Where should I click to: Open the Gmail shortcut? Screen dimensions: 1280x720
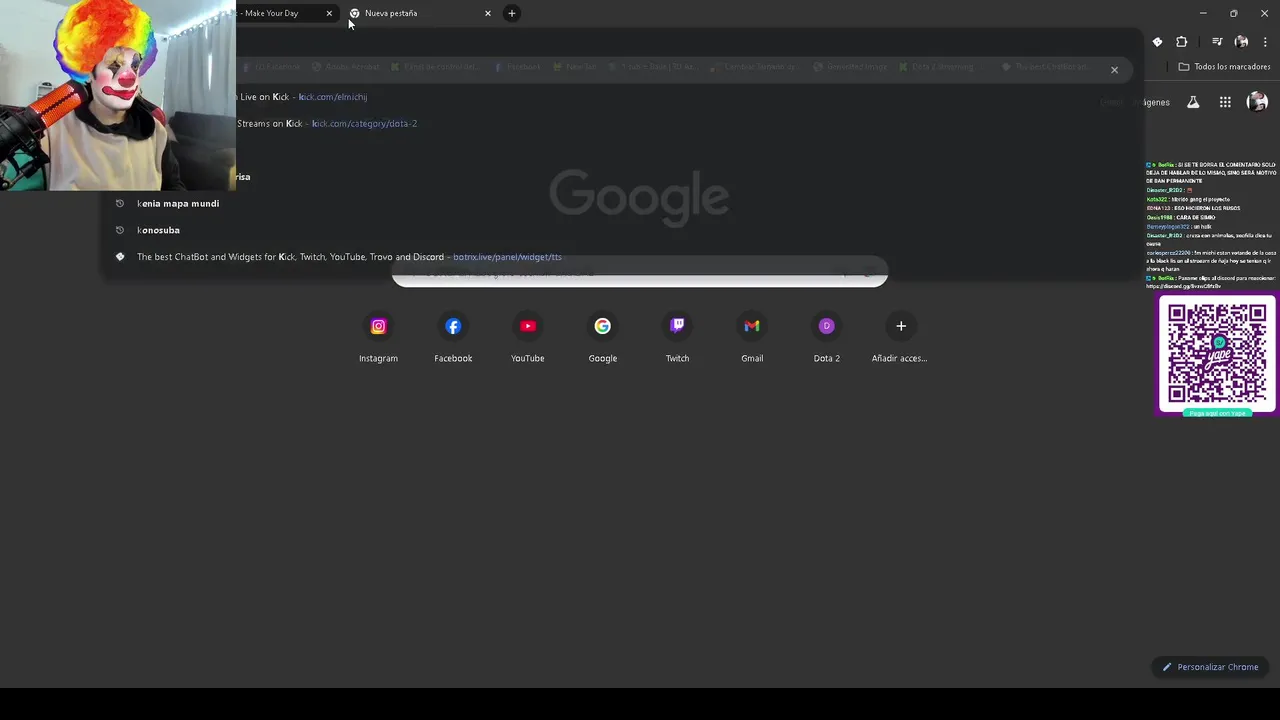point(752,338)
